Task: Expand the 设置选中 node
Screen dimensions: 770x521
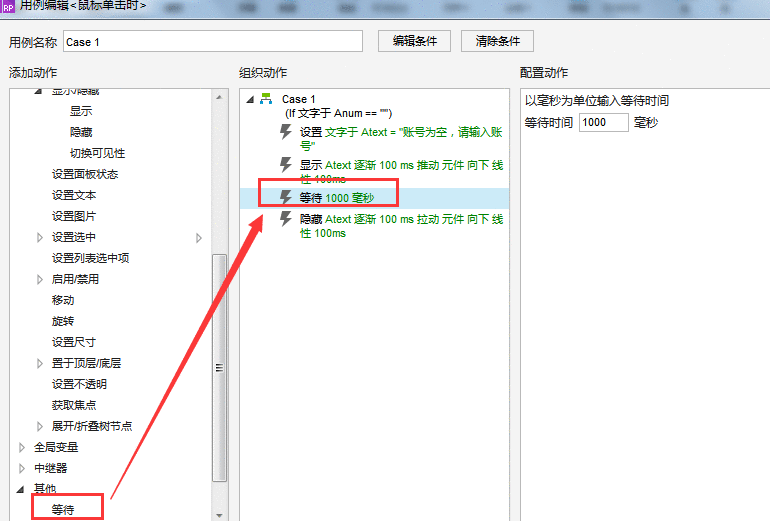Action: click(40, 238)
